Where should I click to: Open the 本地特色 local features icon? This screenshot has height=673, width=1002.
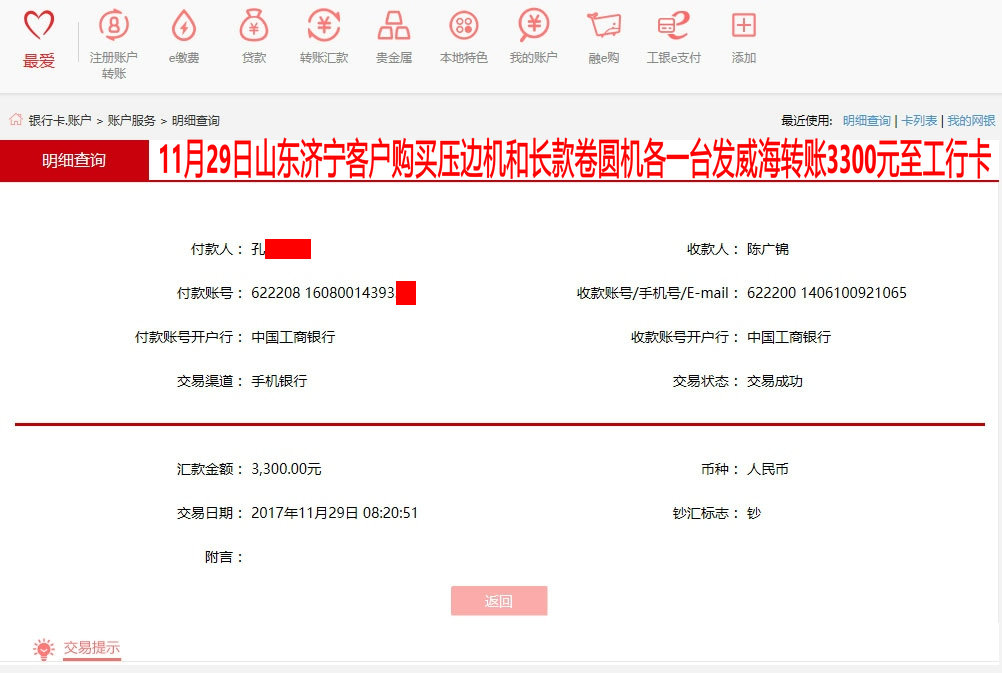(x=463, y=36)
